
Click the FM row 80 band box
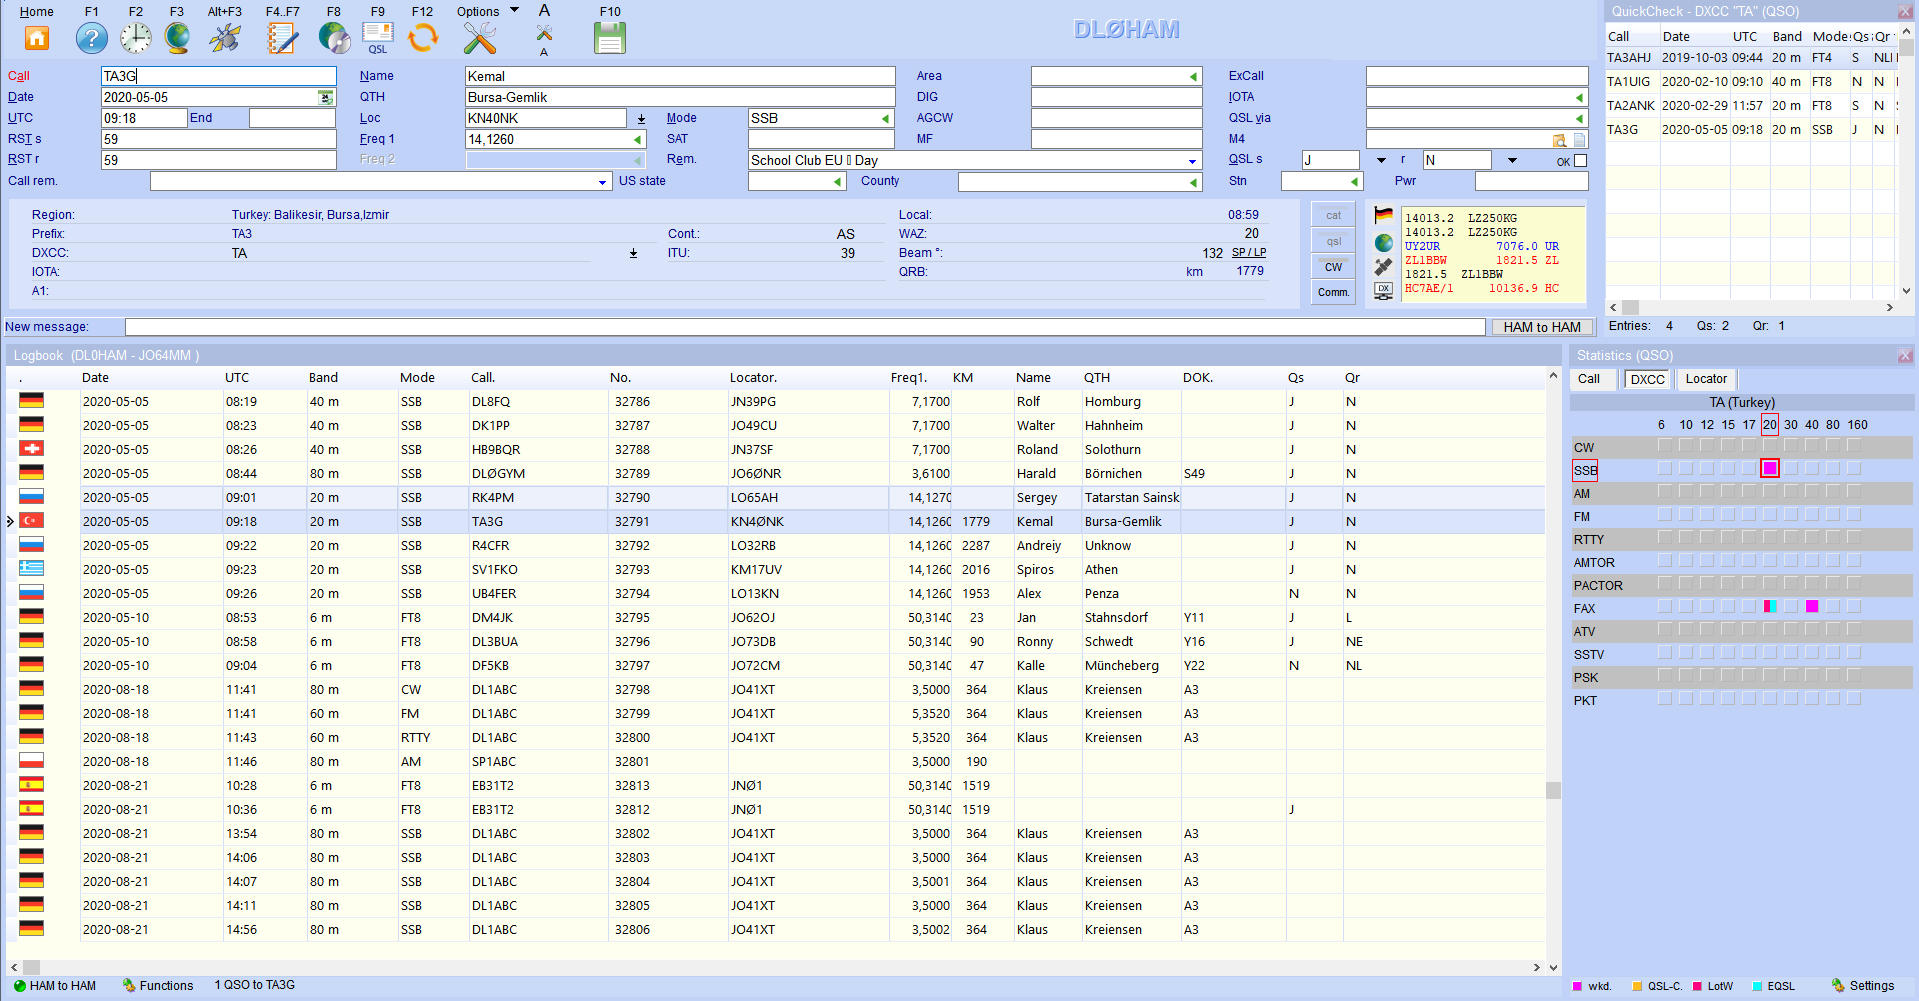point(1833,514)
